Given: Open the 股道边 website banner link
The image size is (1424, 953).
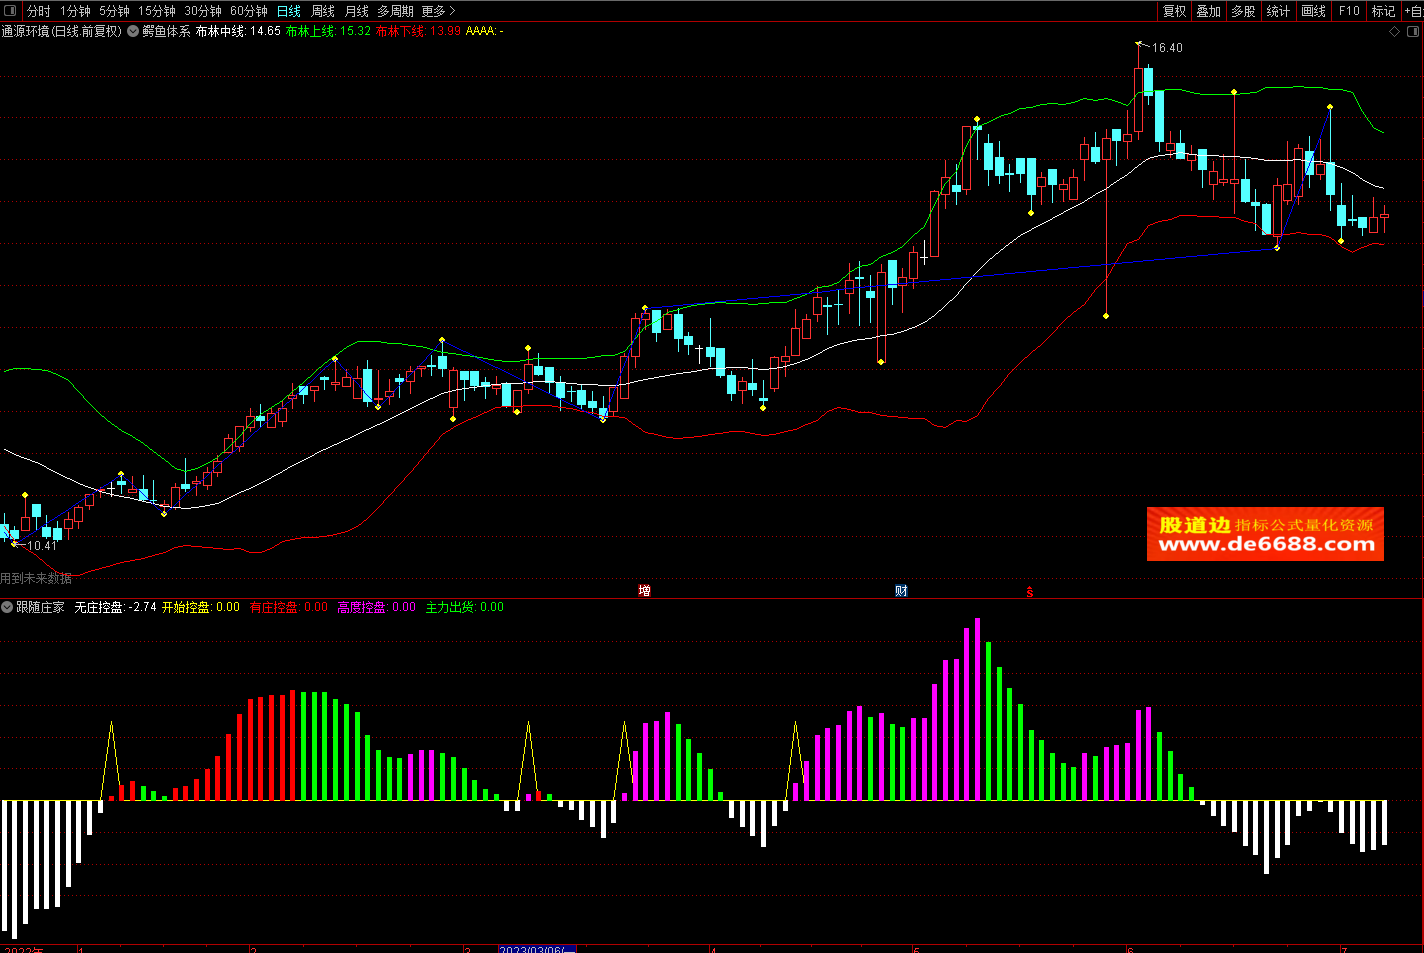Looking at the screenshot, I should click(x=1265, y=534).
